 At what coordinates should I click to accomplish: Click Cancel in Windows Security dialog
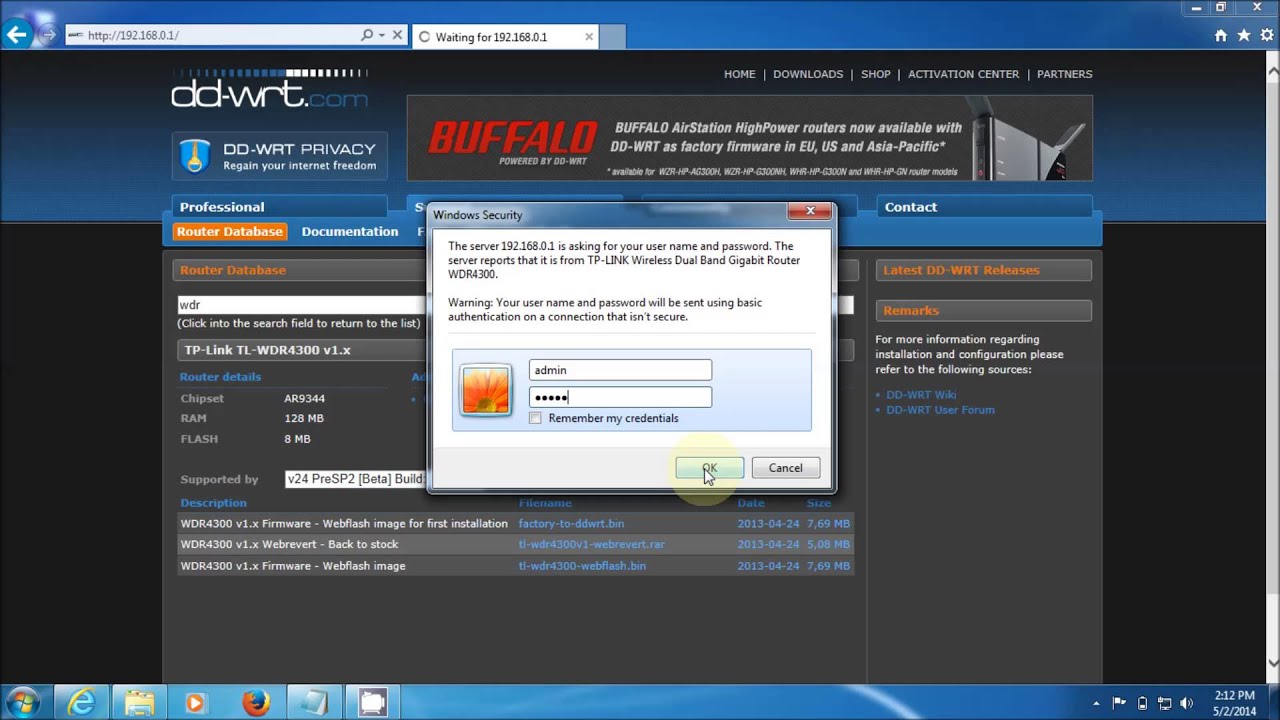point(785,468)
